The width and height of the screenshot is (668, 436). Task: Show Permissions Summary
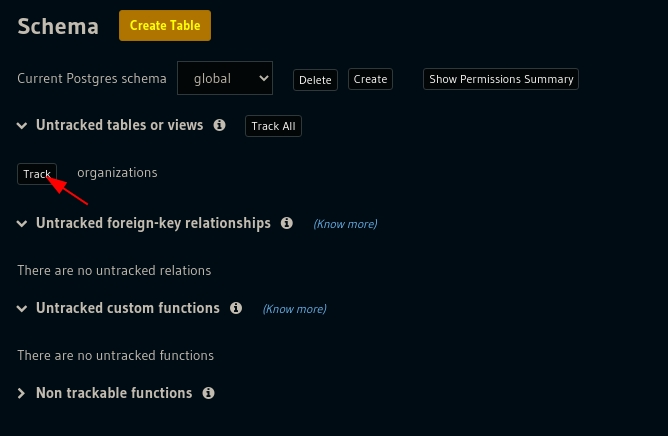click(501, 79)
